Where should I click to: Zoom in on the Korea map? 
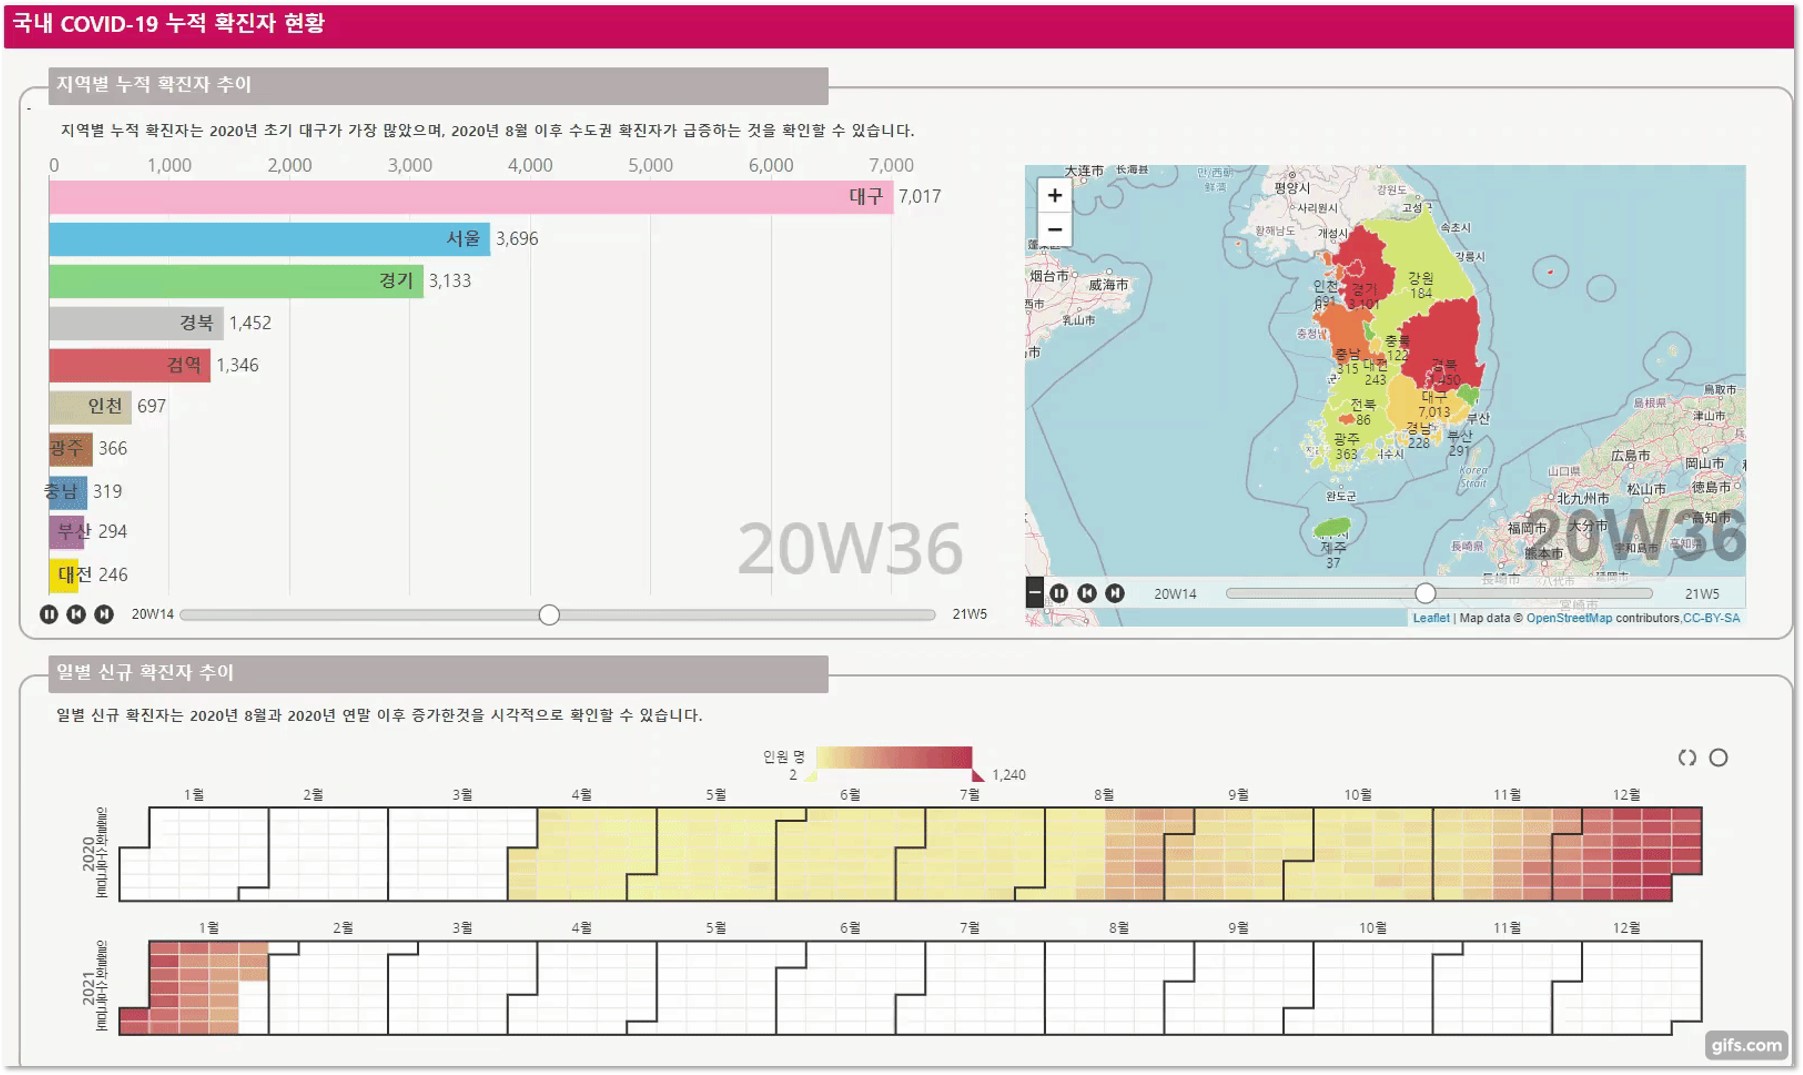point(1054,196)
